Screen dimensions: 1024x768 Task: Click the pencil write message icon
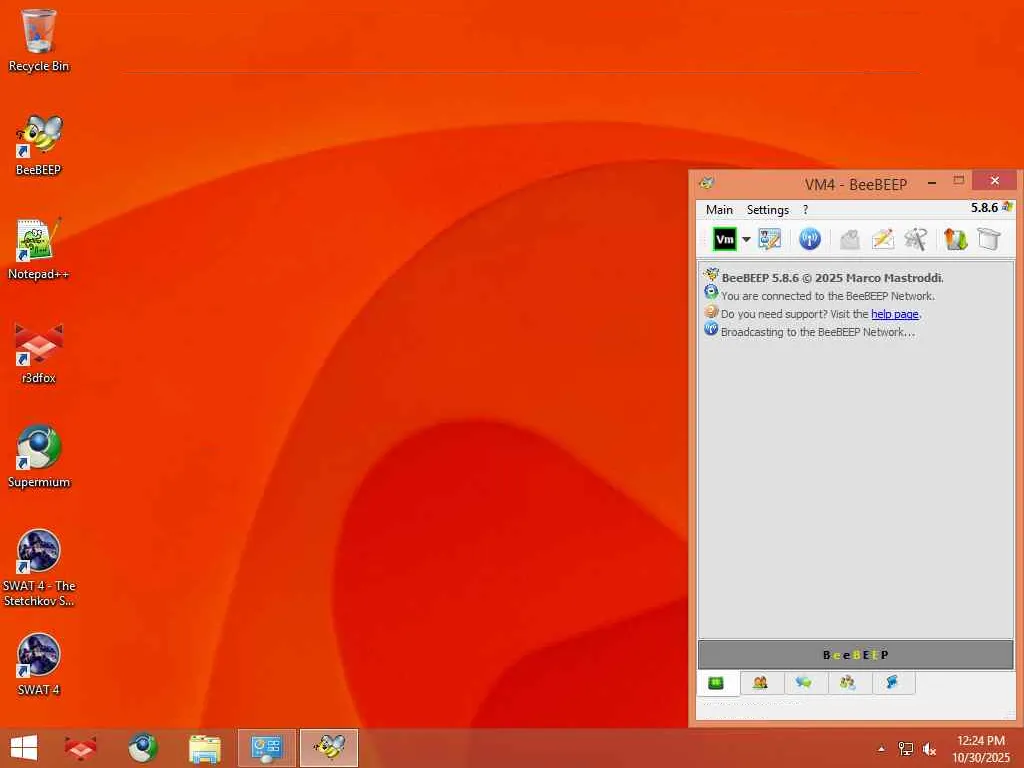883,239
